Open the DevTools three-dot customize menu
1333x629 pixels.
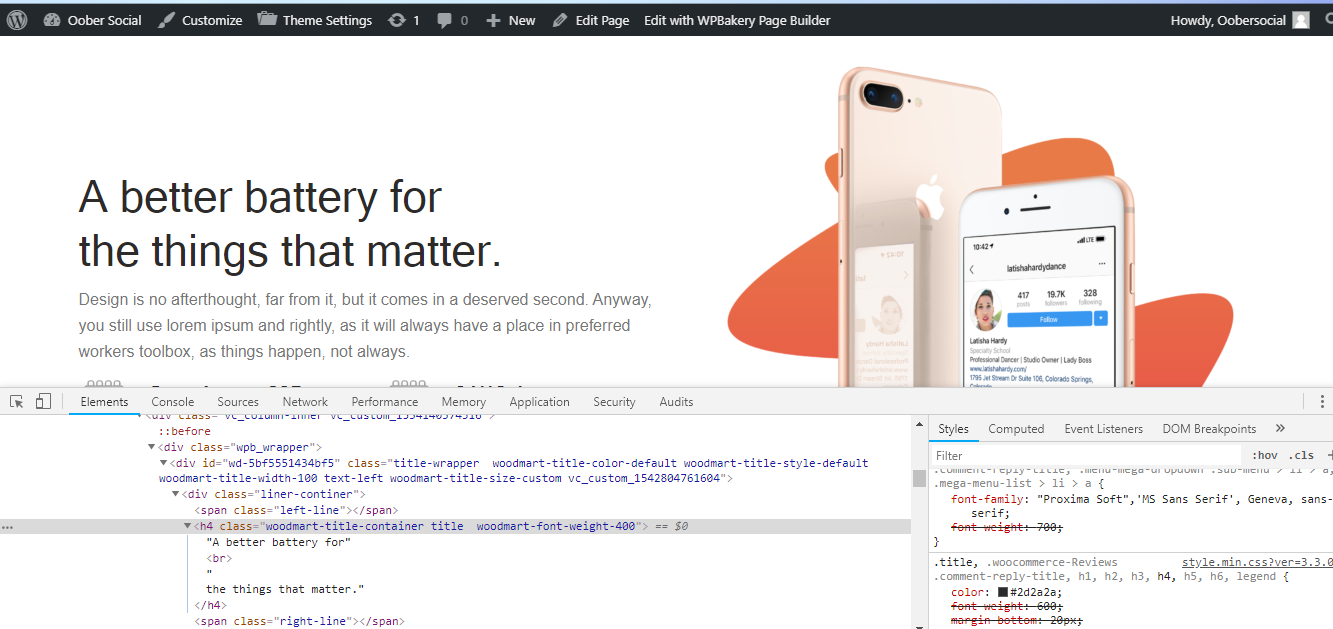(x=1322, y=402)
